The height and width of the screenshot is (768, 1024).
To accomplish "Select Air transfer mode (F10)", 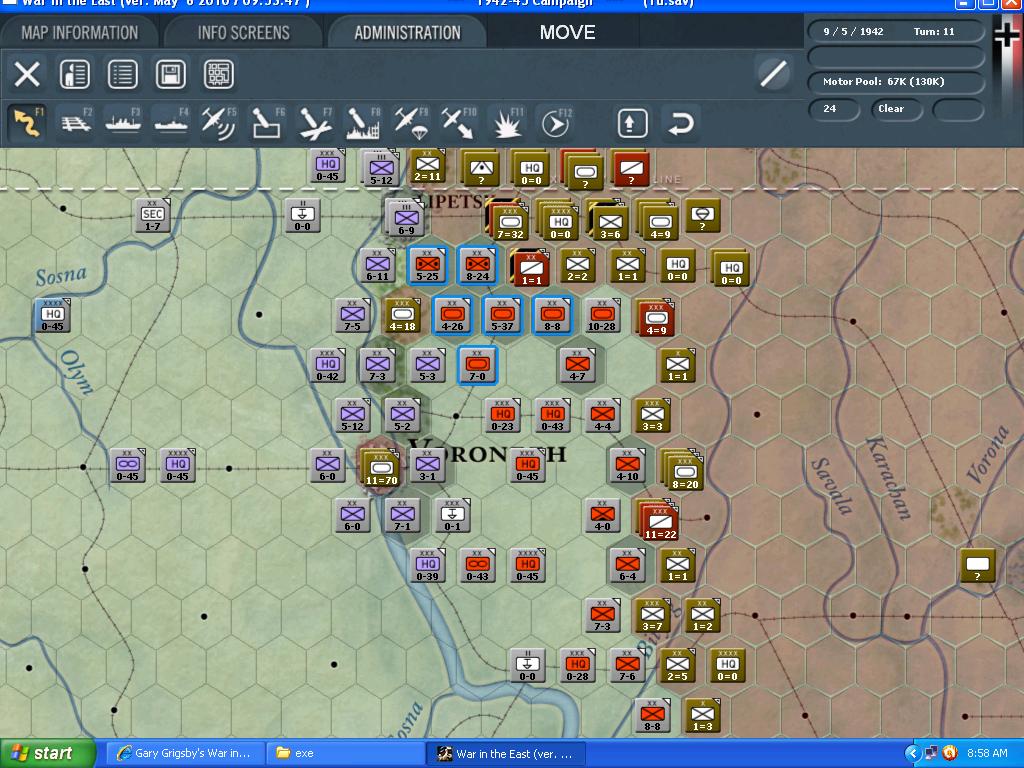I will pyautogui.click(x=459, y=122).
